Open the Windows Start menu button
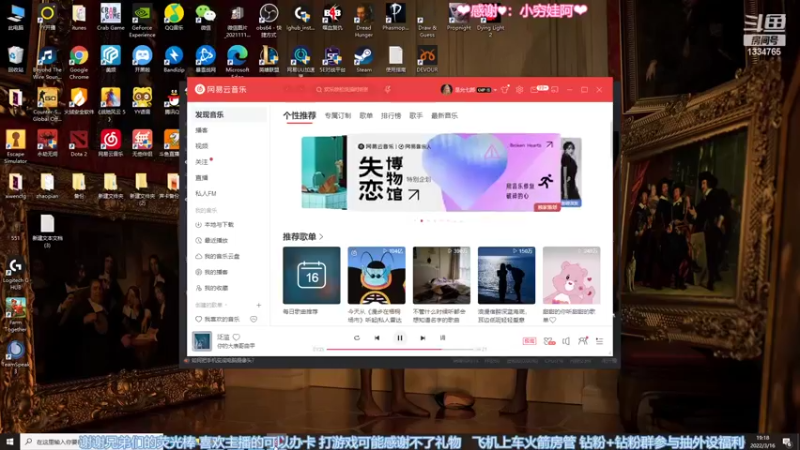The height and width of the screenshot is (450, 800). tap(10, 441)
